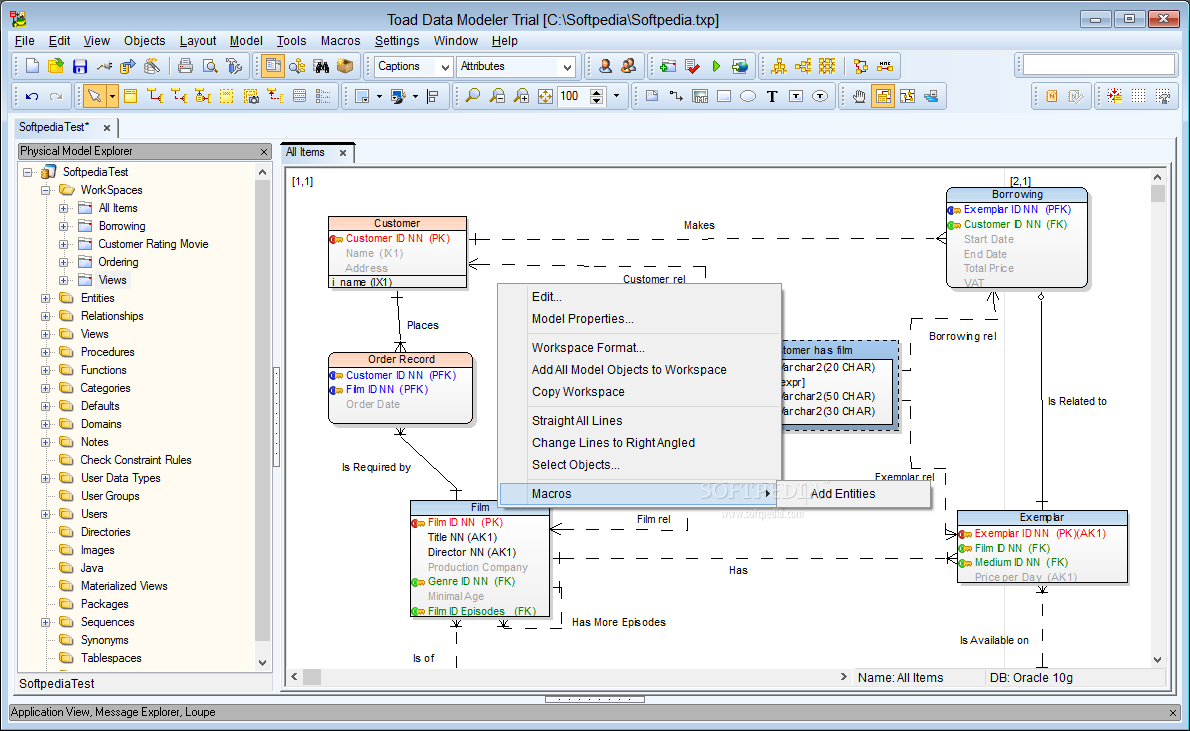The width and height of the screenshot is (1190, 731).
Task: Expand the Entities tree node
Action: [46, 298]
